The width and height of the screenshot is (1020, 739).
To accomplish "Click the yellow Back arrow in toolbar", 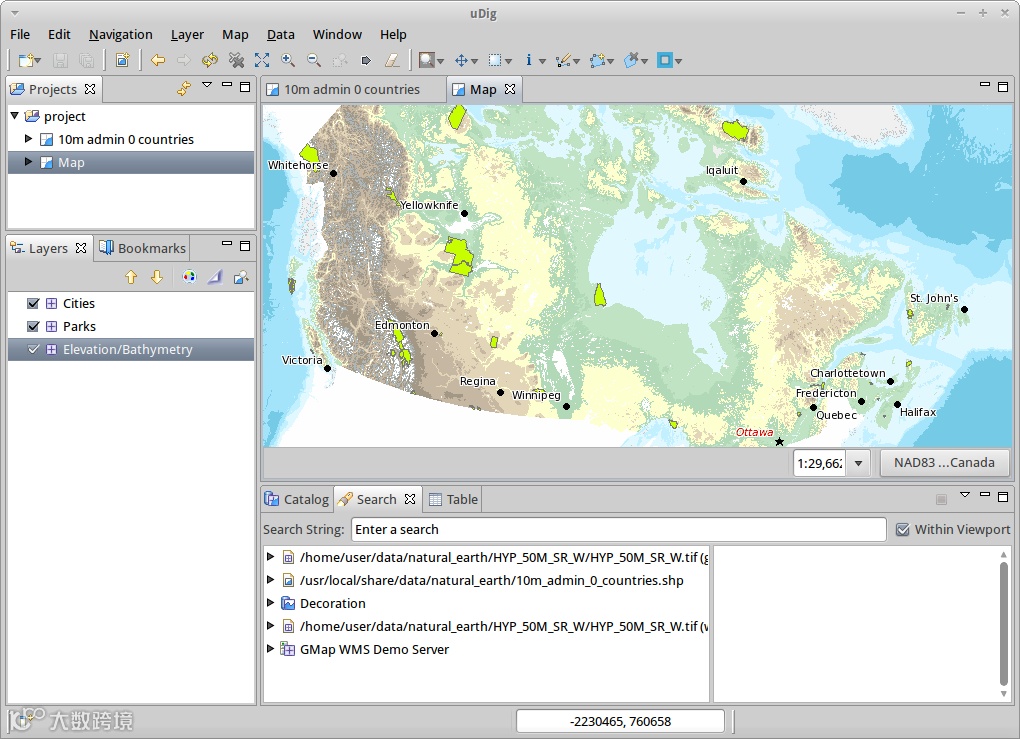I will pyautogui.click(x=158, y=60).
